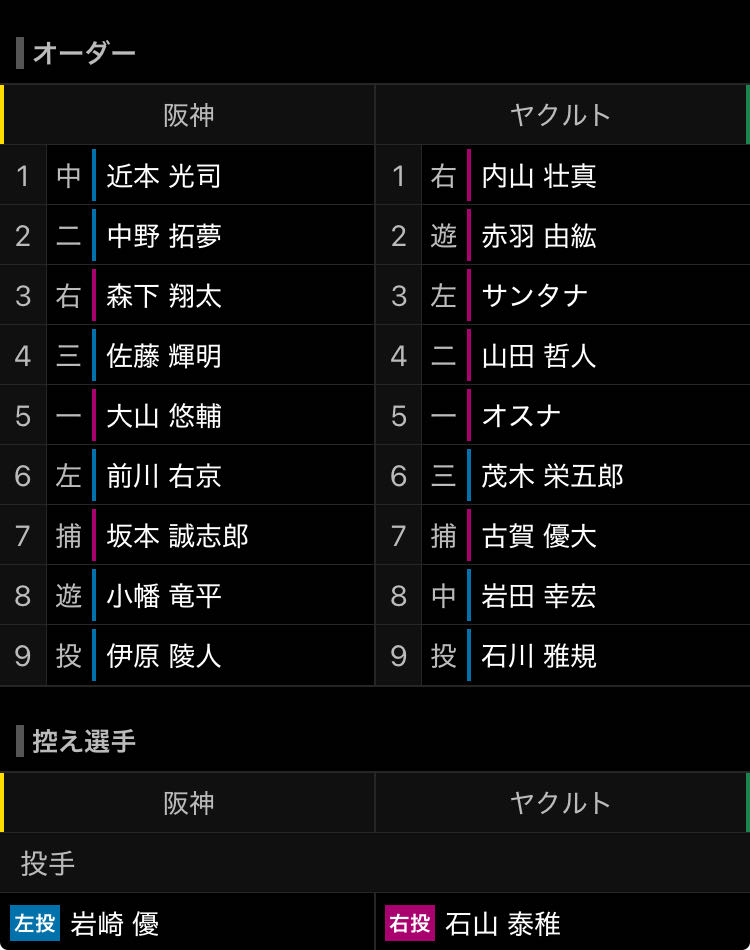Open Yakult pitcher 石川 雅規
Image resolution: width=750 pixels, height=950 pixels.
pos(539,656)
